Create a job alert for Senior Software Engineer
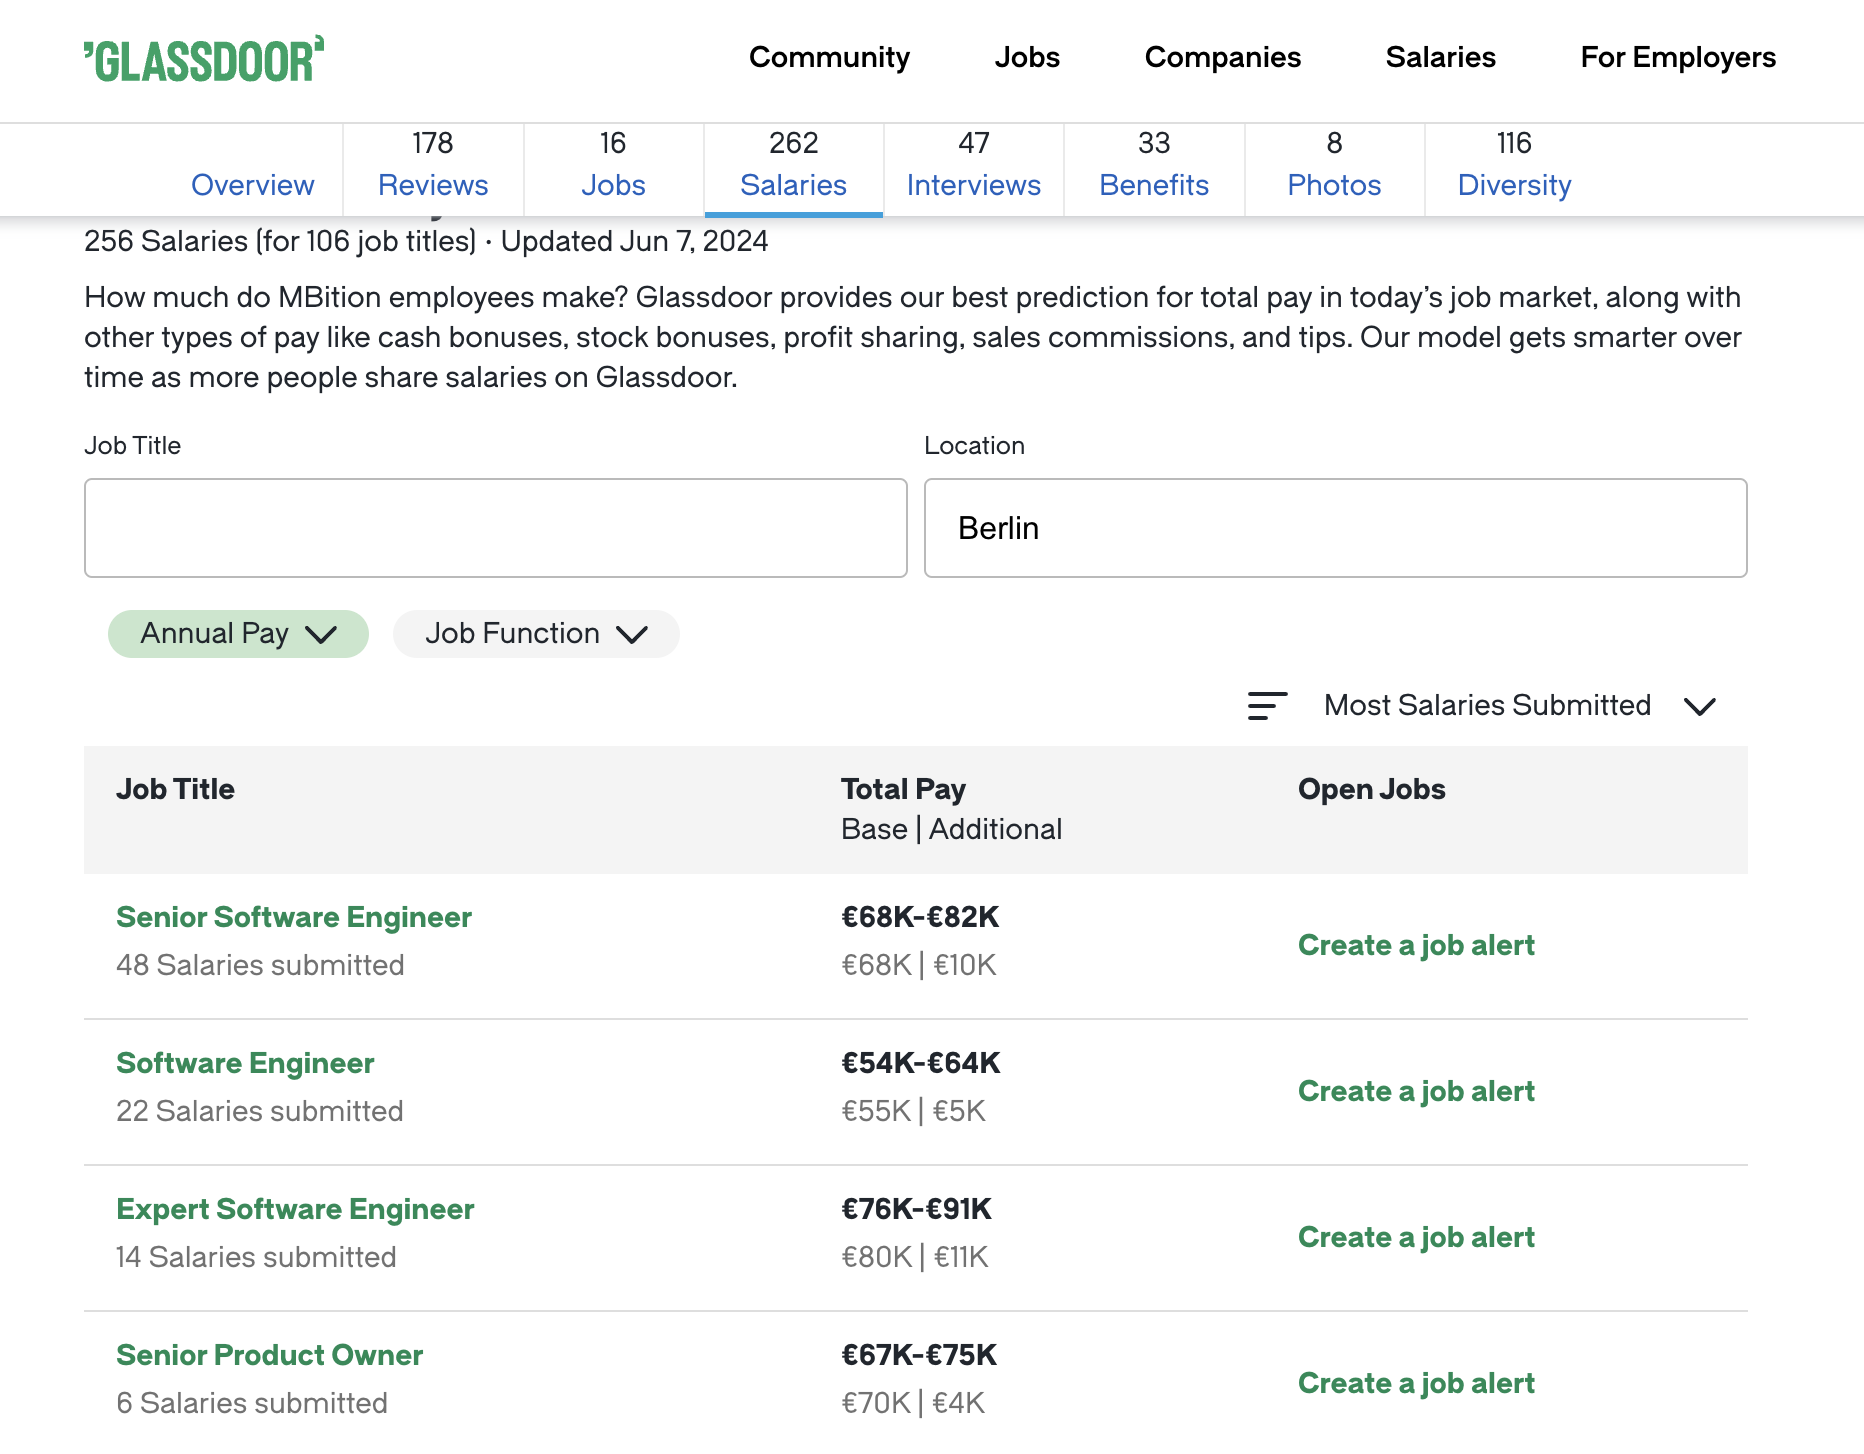 1416,945
